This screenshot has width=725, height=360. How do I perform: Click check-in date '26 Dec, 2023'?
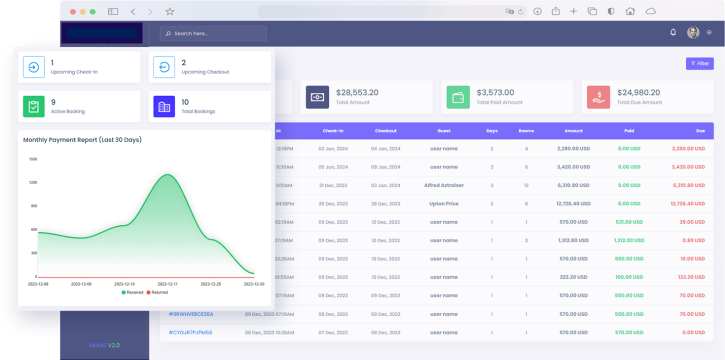(333, 204)
